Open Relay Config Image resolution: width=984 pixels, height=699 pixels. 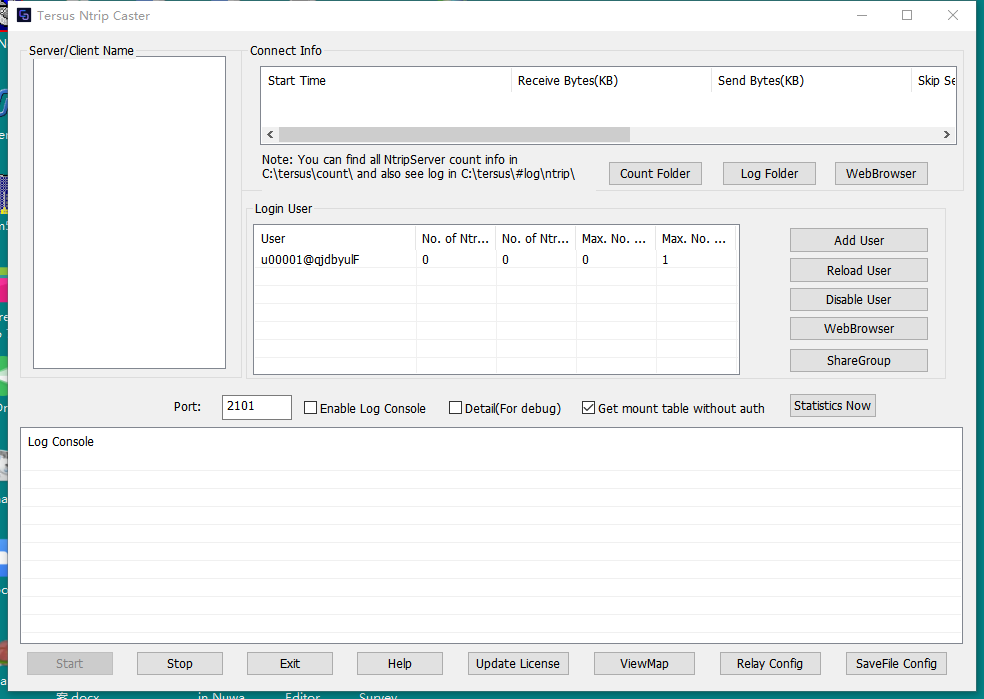coord(770,663)
